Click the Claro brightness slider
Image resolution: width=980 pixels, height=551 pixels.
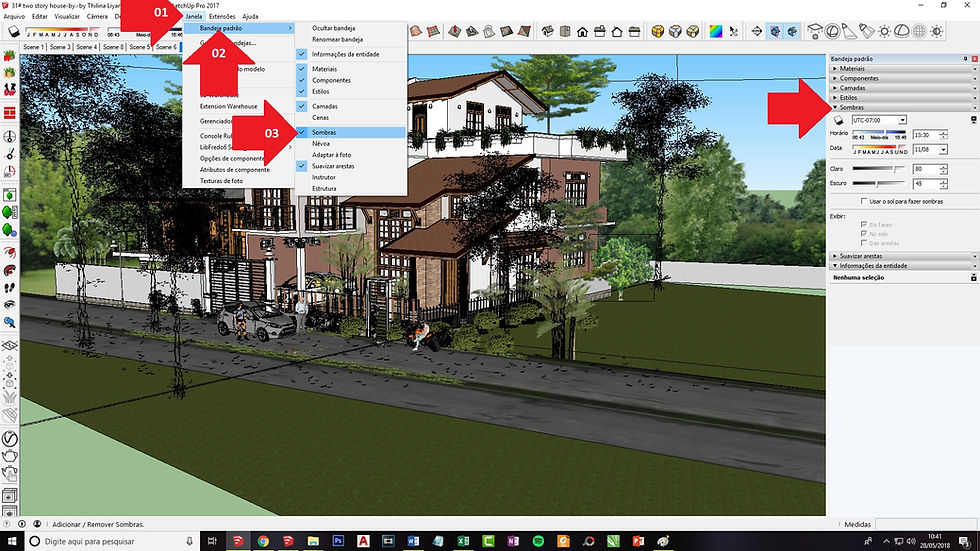click(879, 169)
